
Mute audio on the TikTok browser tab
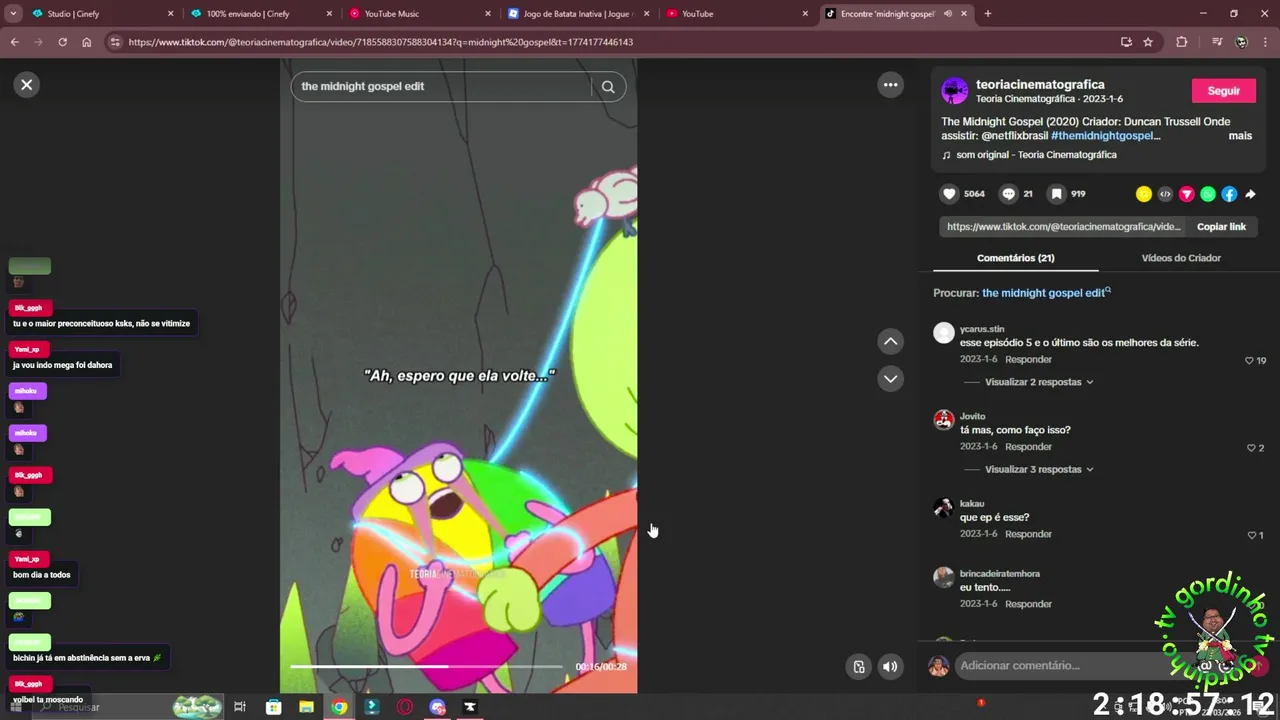point(947,14)
